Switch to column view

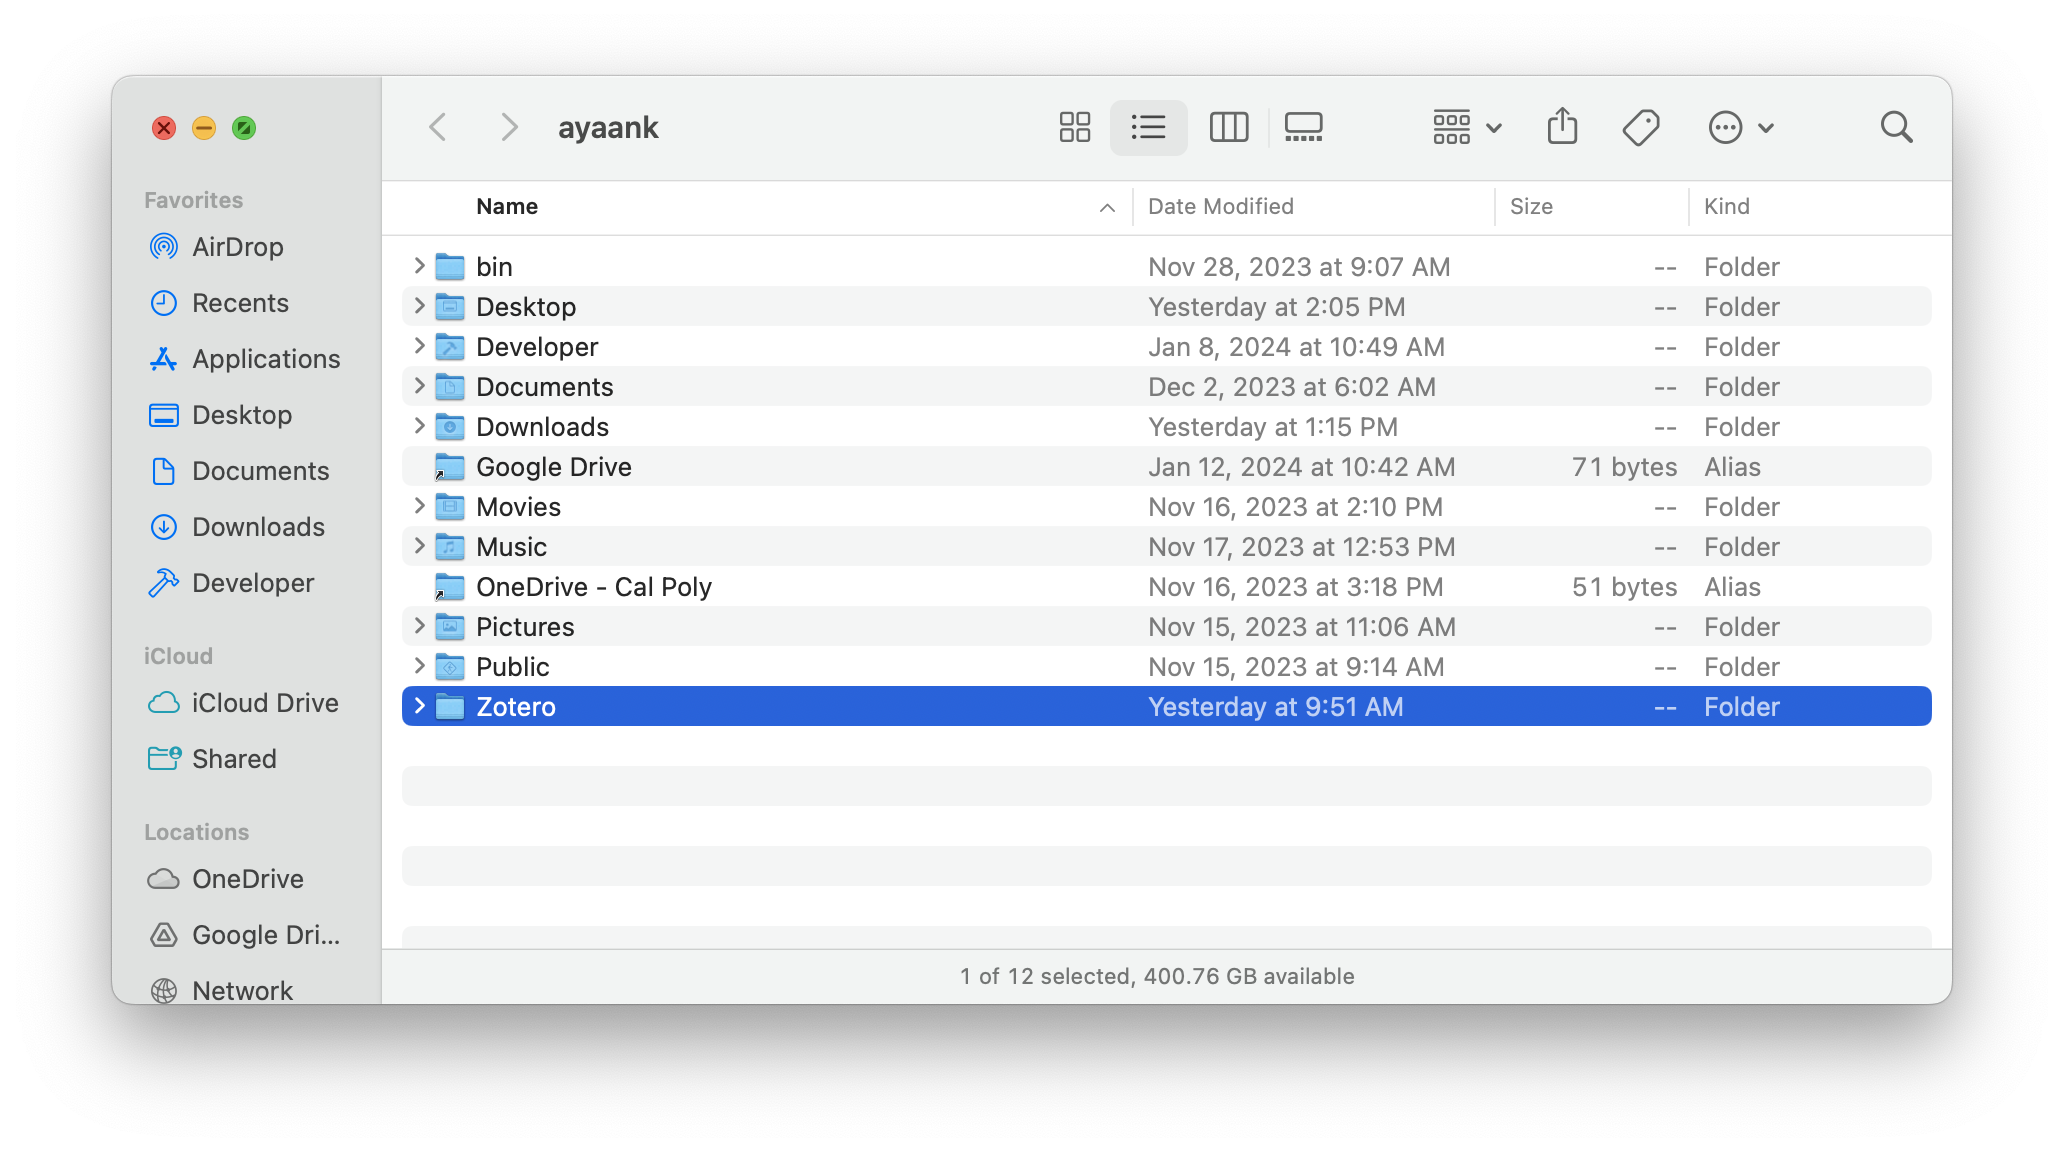1228,127
